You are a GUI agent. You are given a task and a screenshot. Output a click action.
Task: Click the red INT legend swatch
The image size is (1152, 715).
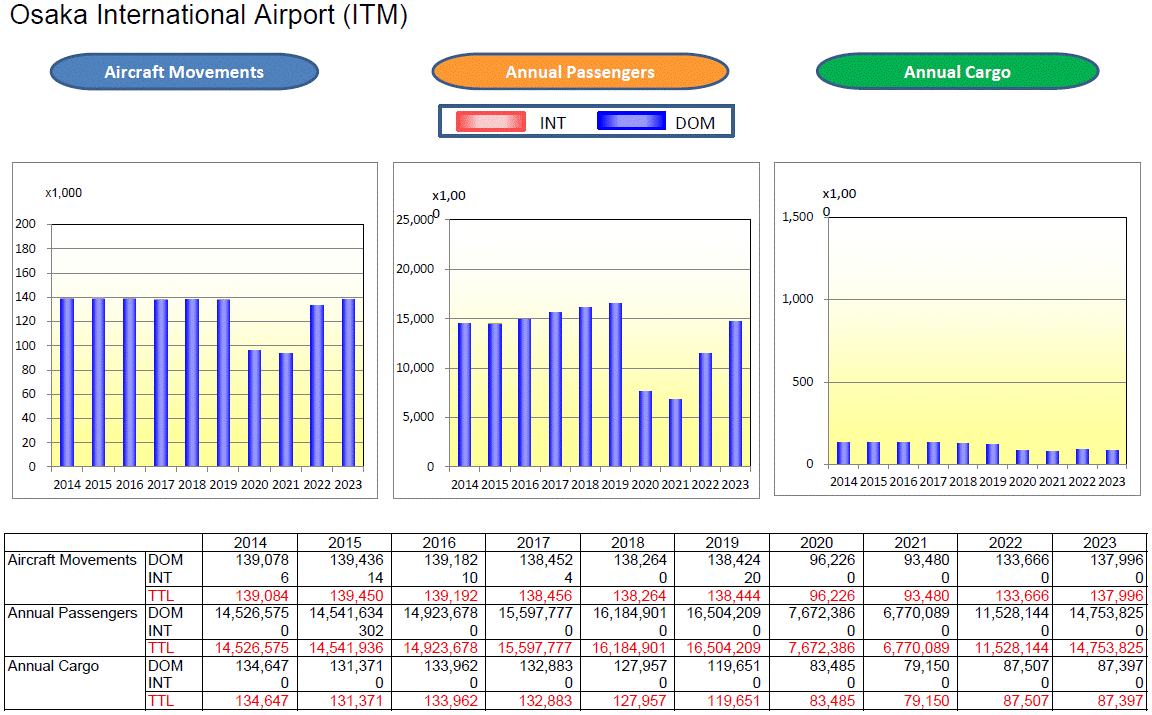click(x=490, y=121)
